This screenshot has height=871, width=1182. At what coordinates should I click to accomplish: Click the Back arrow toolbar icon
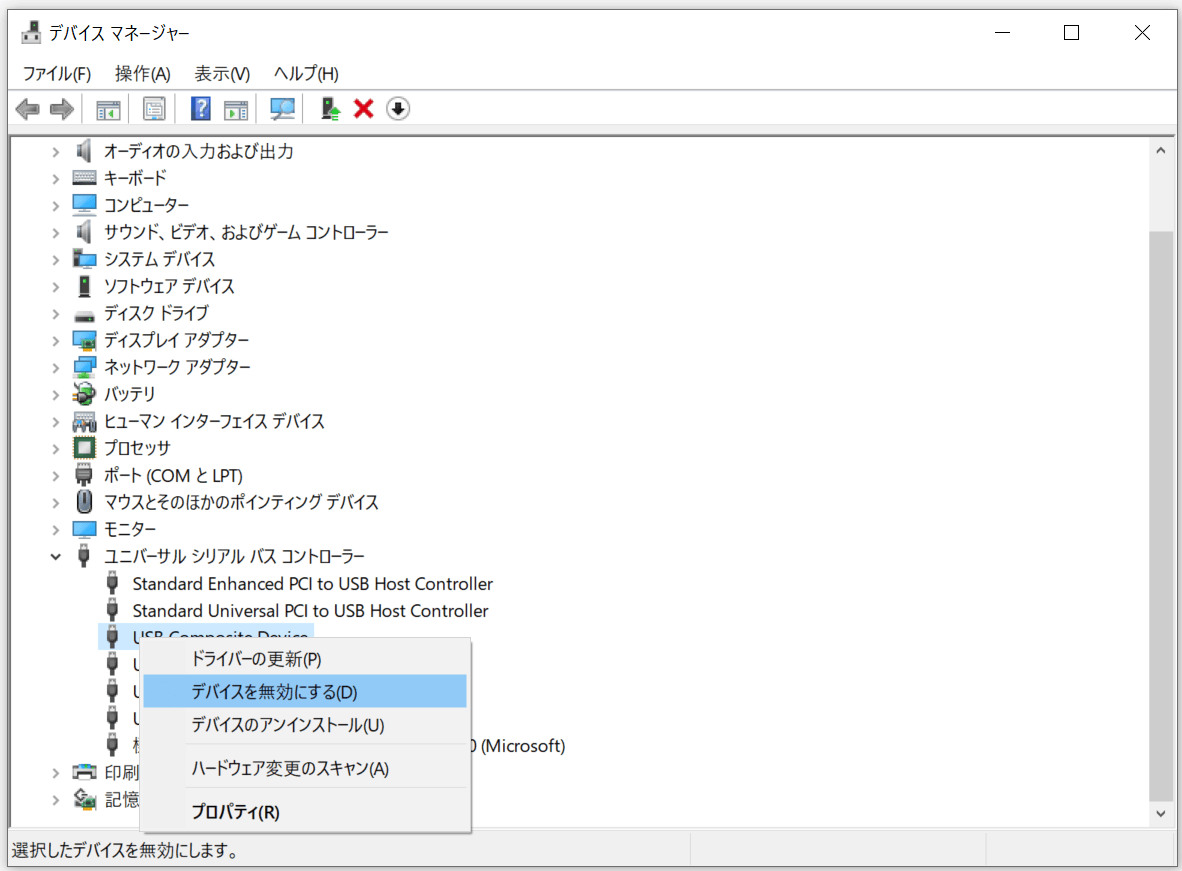pyautogui.click(x=28, y=109)
